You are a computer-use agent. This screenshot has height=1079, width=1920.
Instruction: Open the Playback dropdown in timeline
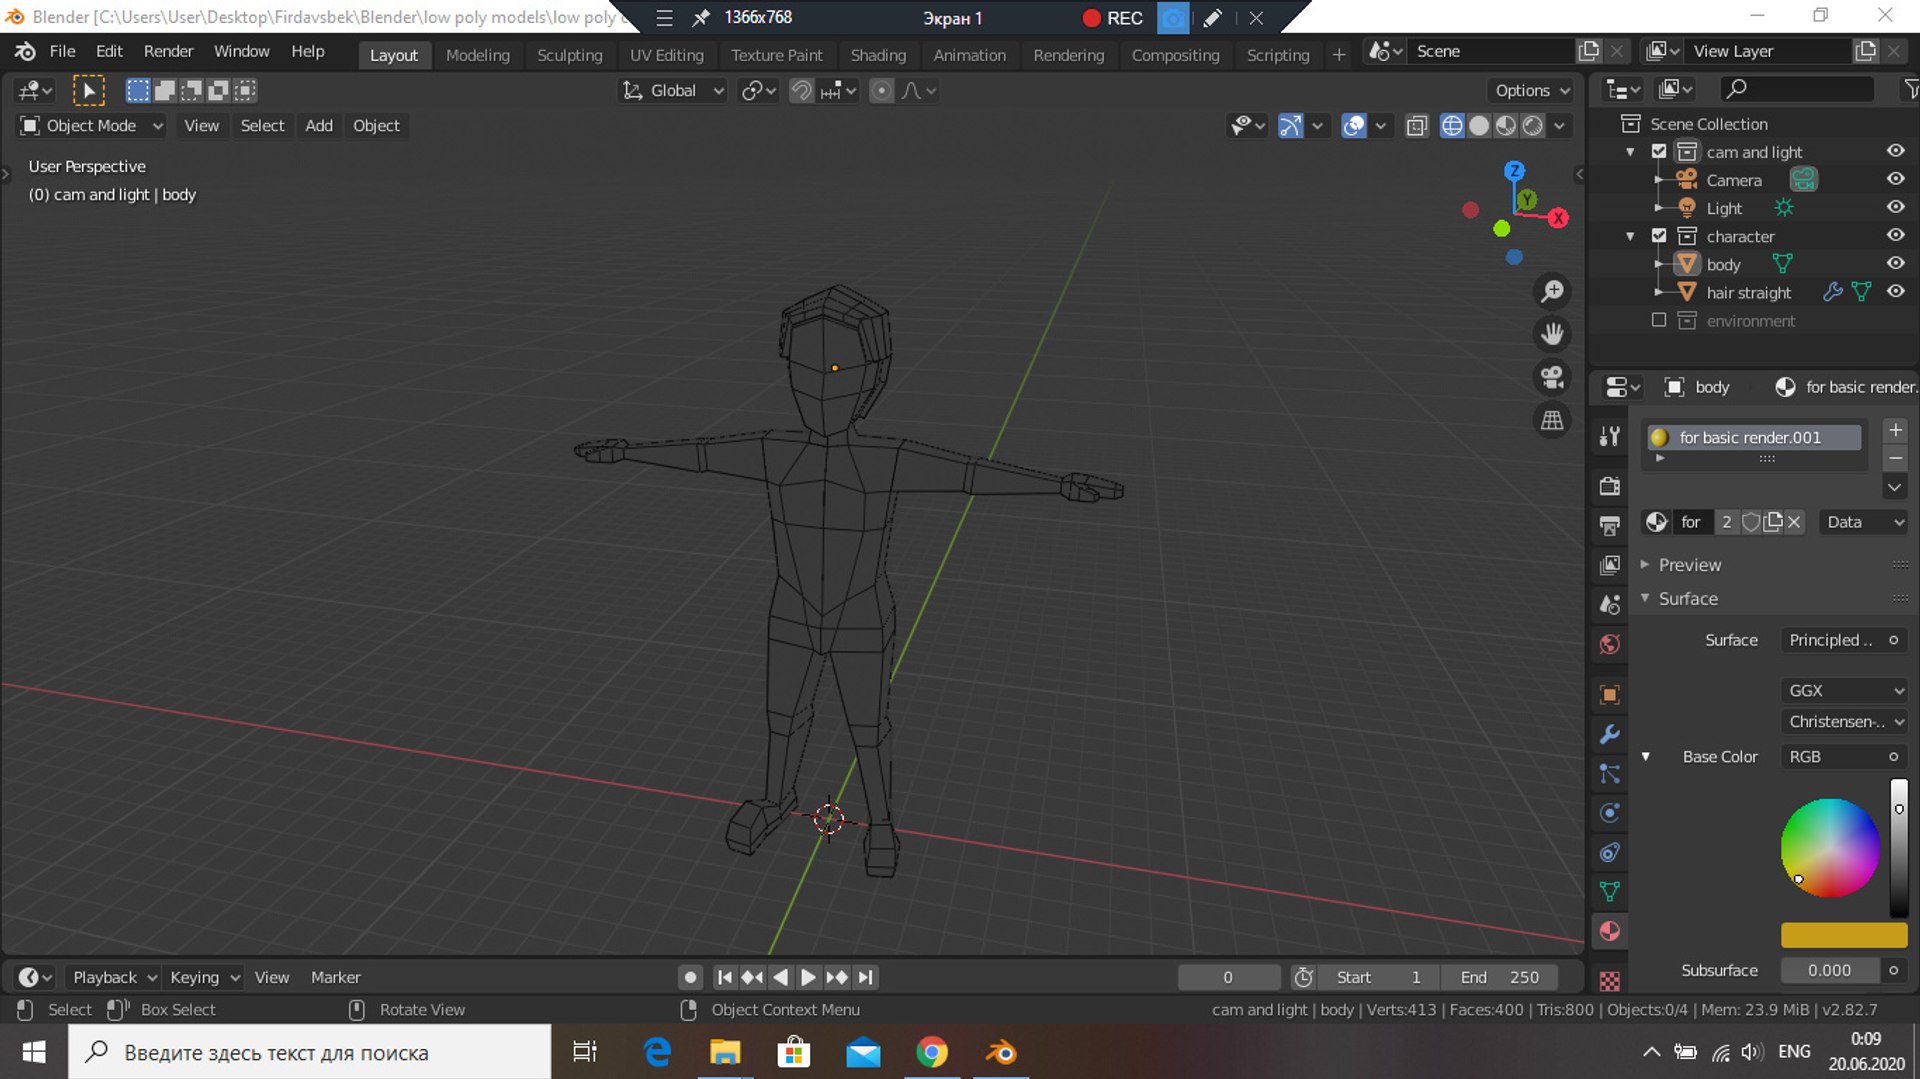[113, 977]
